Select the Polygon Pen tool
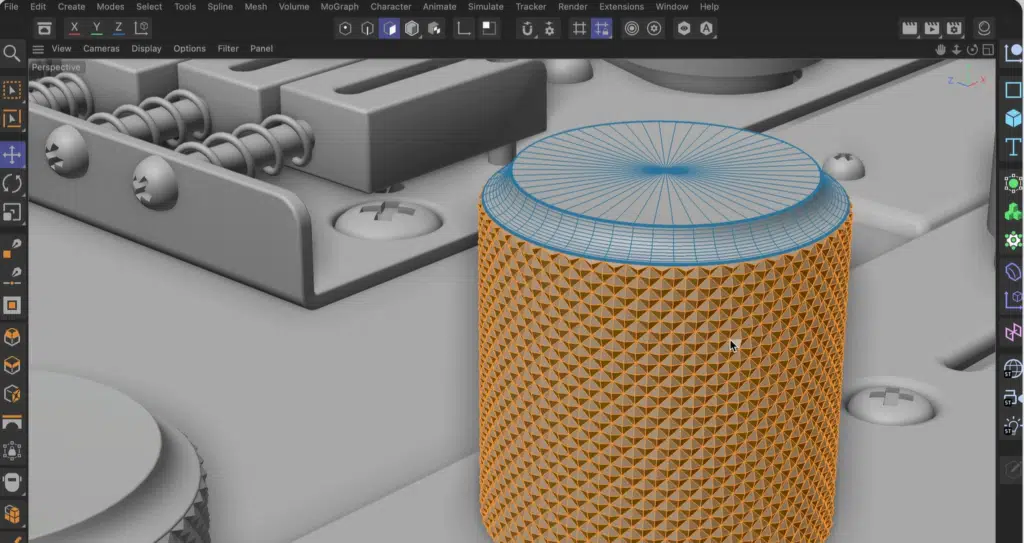The width and height of the screenshot is (1024, 543). [12, 248]
